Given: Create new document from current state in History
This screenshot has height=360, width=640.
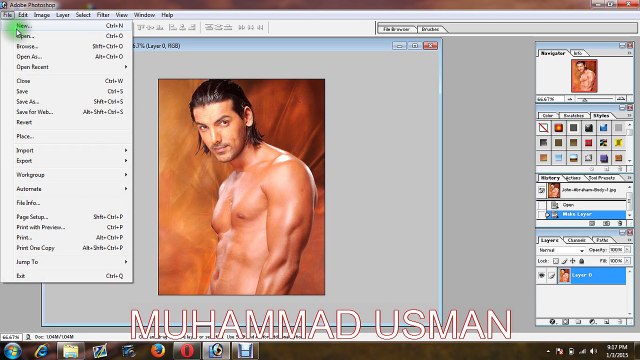Looking at the screenshot, I should pyautogui.click(x=592, y=223).
